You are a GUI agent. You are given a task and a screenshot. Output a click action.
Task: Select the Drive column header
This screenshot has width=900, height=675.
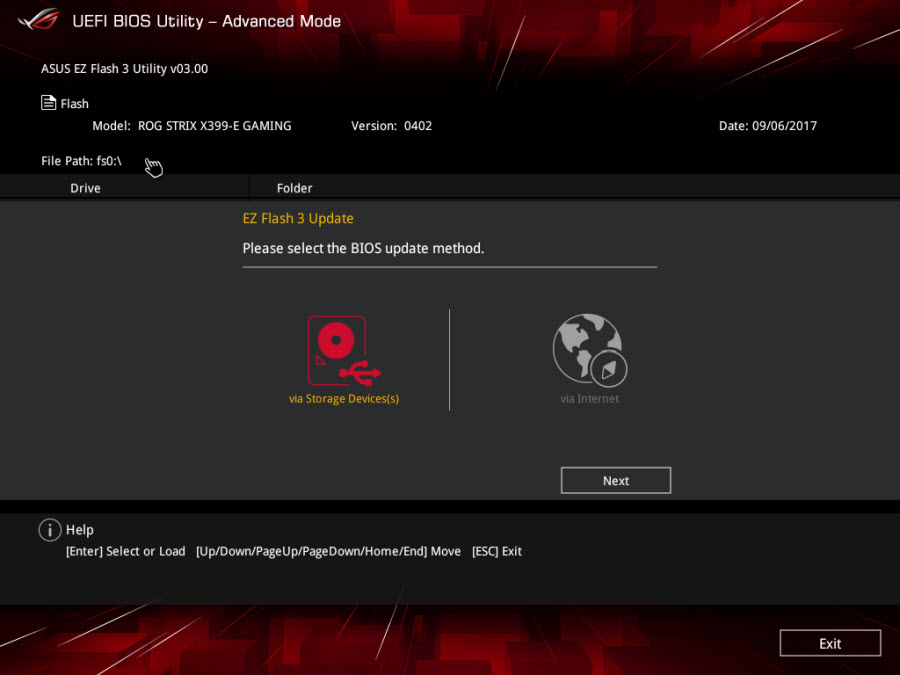pyautogui.click(x=86, y=188)
